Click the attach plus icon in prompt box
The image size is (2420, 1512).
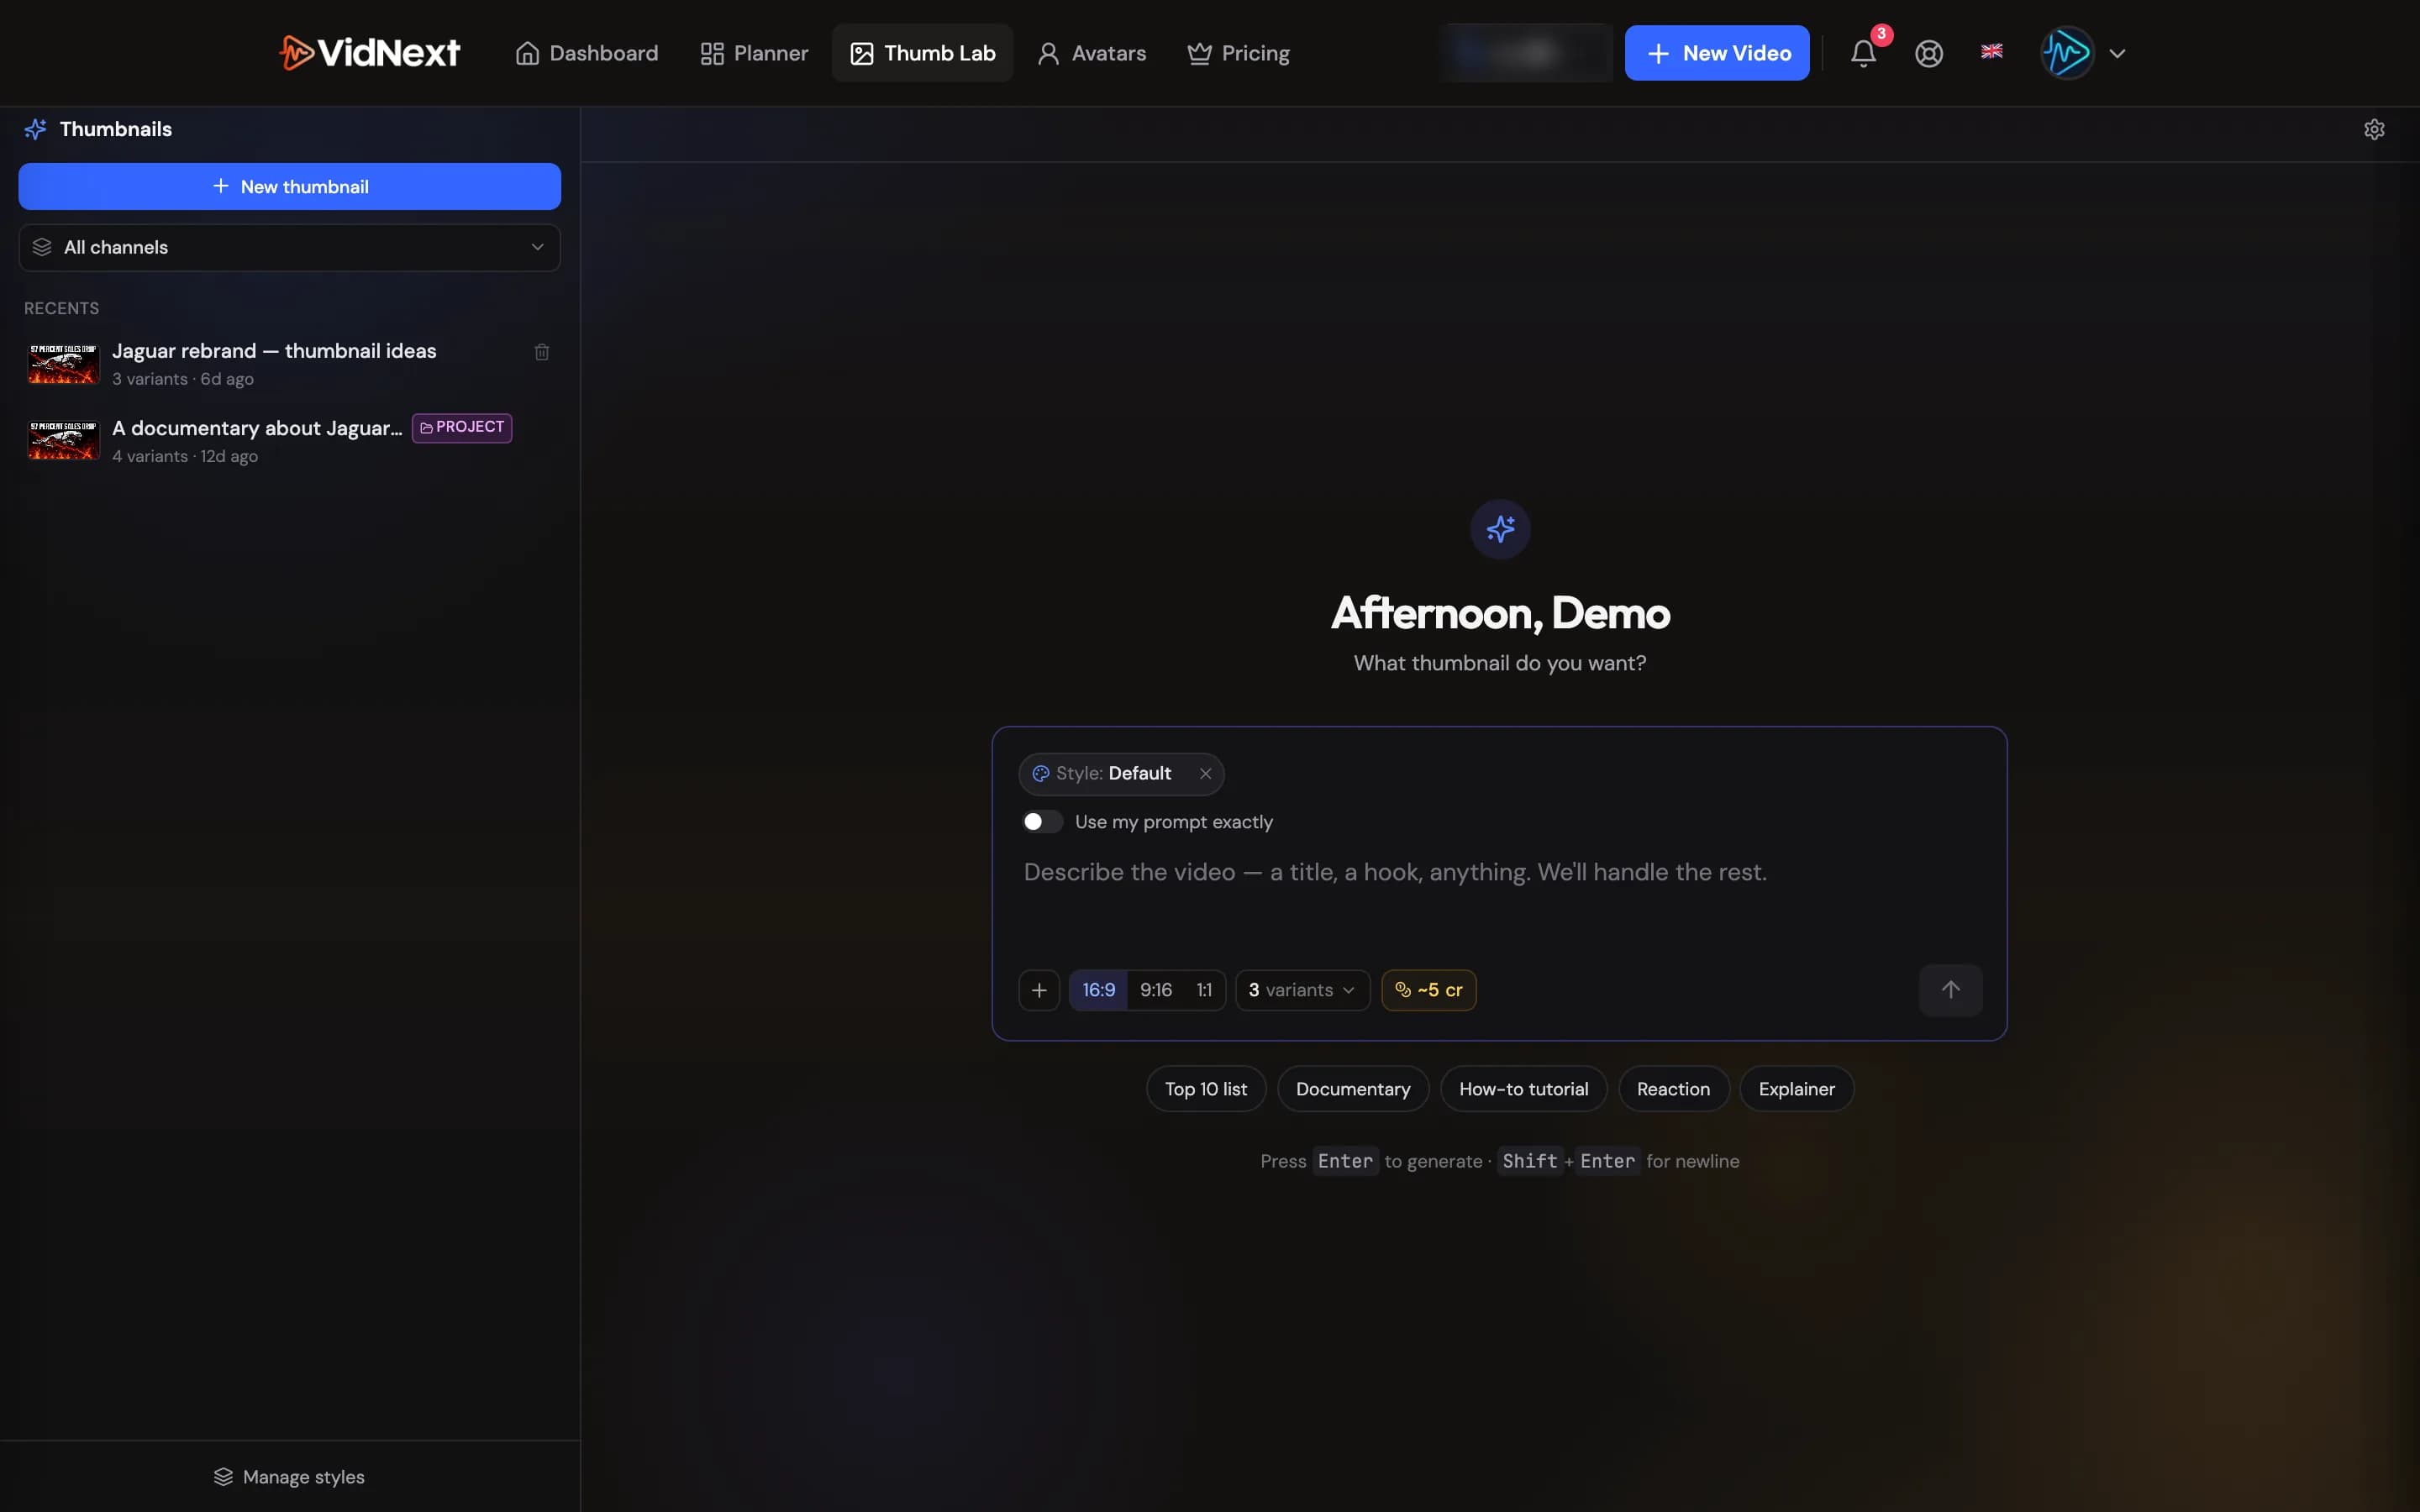coord(1039,990)
